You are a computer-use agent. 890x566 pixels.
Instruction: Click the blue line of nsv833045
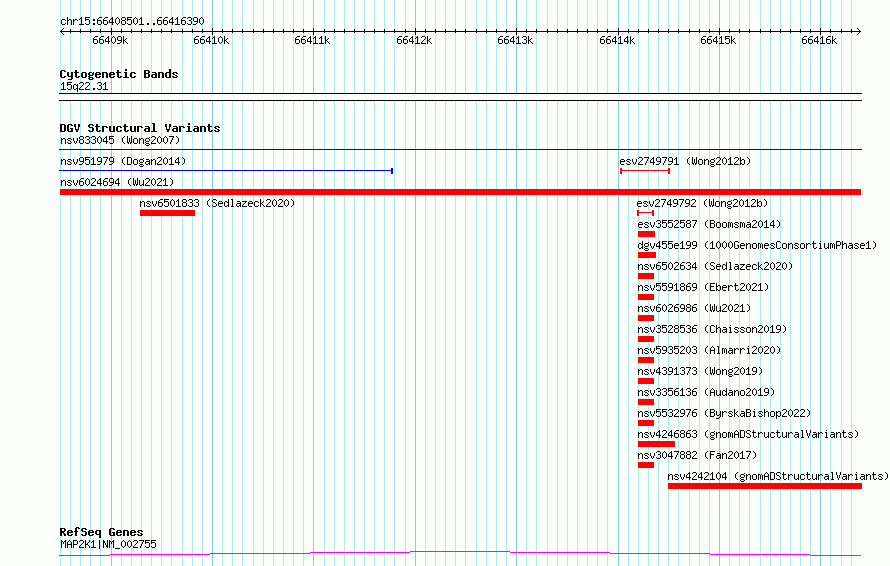[x=460, y=149]
